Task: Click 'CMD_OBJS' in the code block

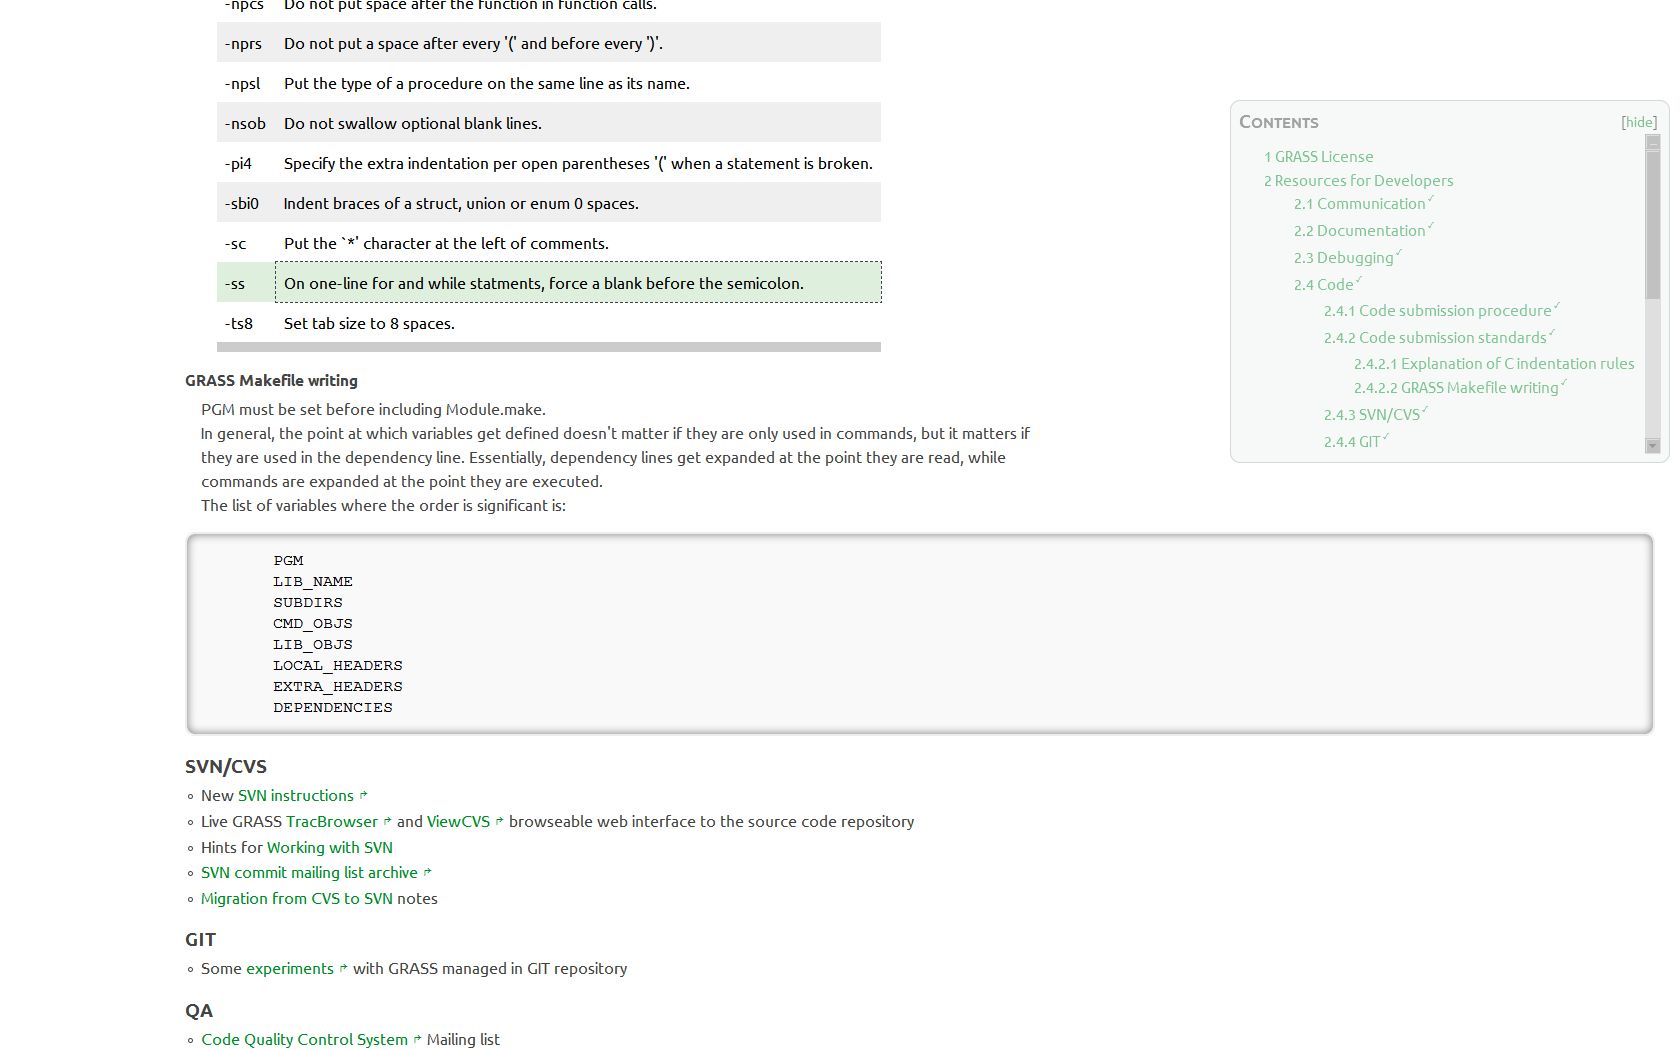Action: (313, 624)
